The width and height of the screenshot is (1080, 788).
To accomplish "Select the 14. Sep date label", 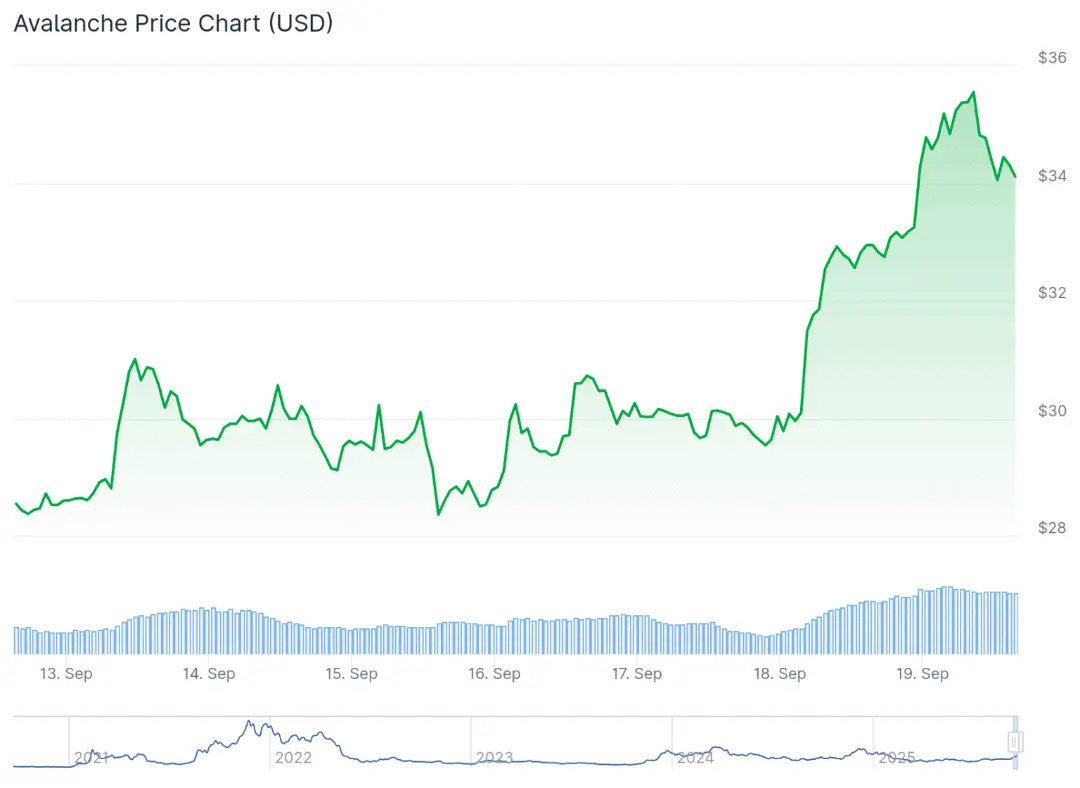I will [x=209, y=674].
